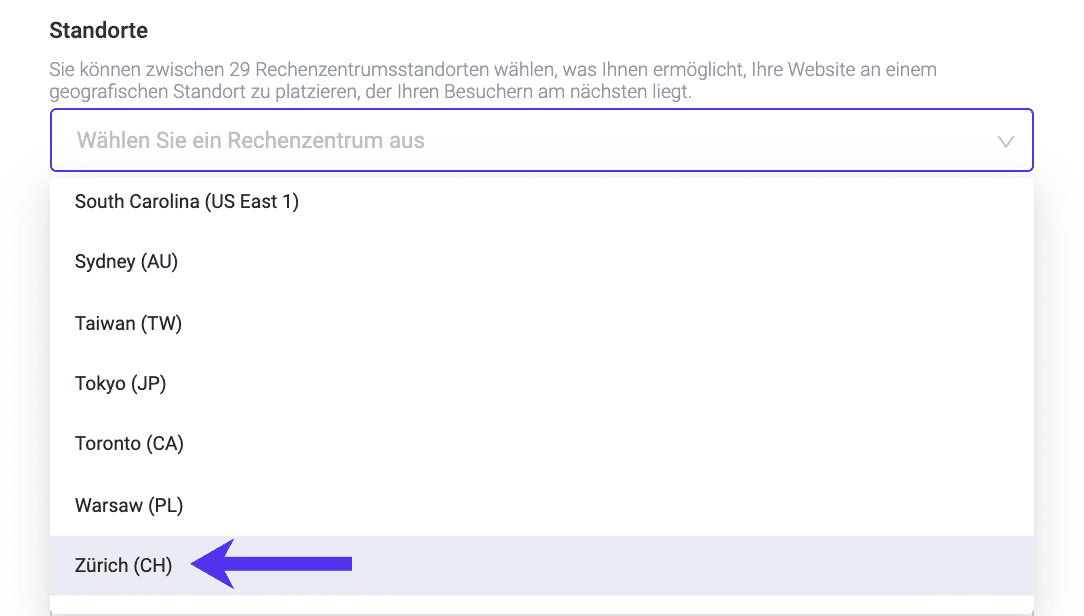The height and width of the screenshot is (616, 1084).
Task: Click inside the Wählen Sie ein Rechenzentrum field
Action: coord(400,140)
